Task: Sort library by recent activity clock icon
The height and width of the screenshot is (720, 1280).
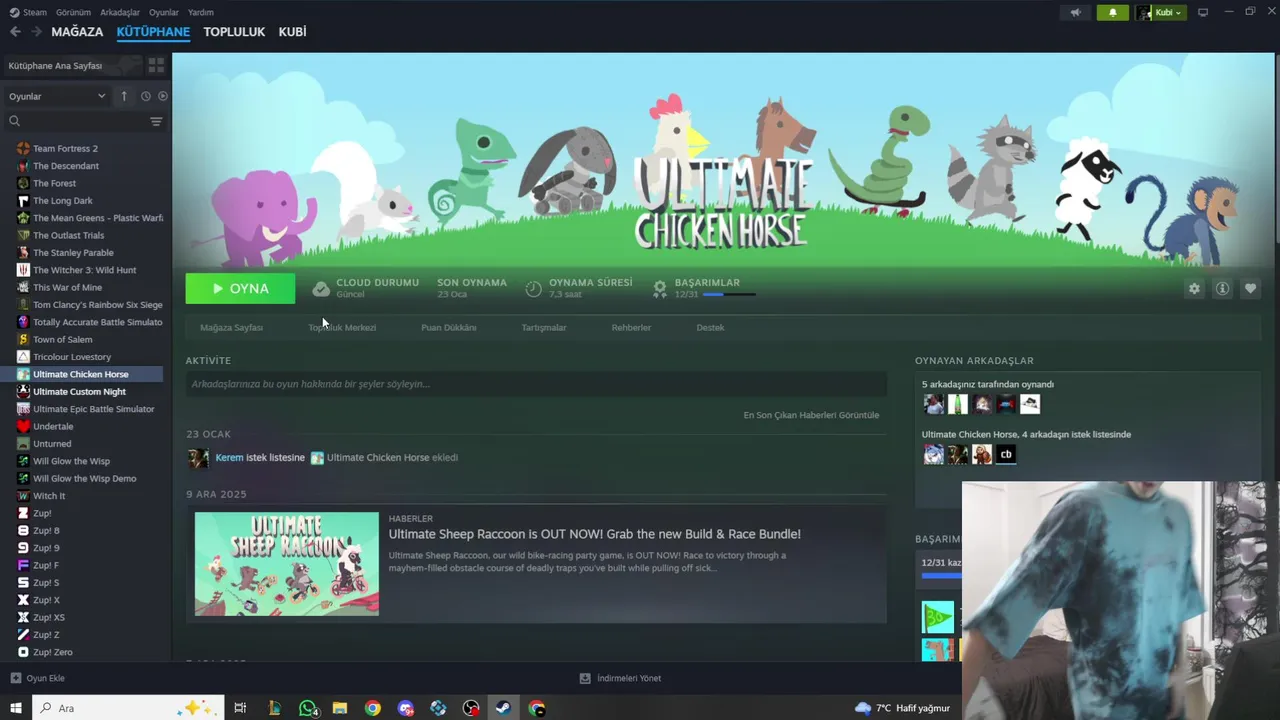Action: click(145, 96)
